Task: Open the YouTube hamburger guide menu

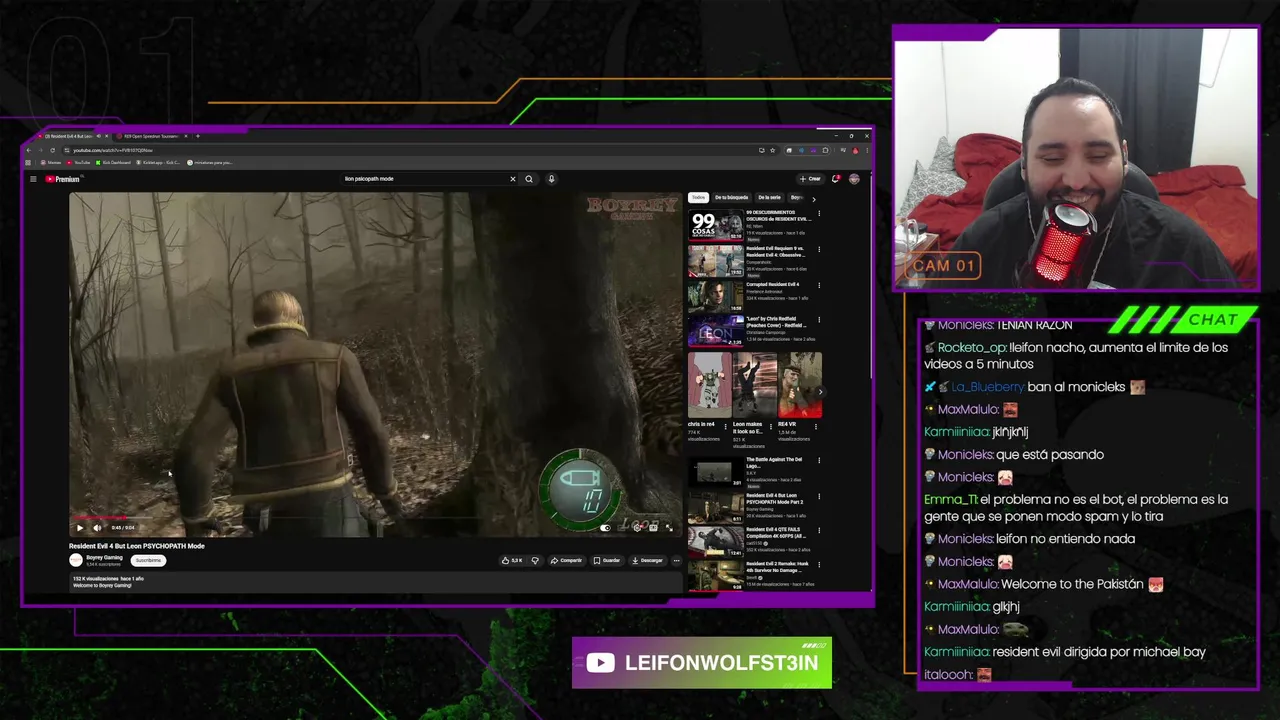Action: pyautogui.click(x=33, y=179)
